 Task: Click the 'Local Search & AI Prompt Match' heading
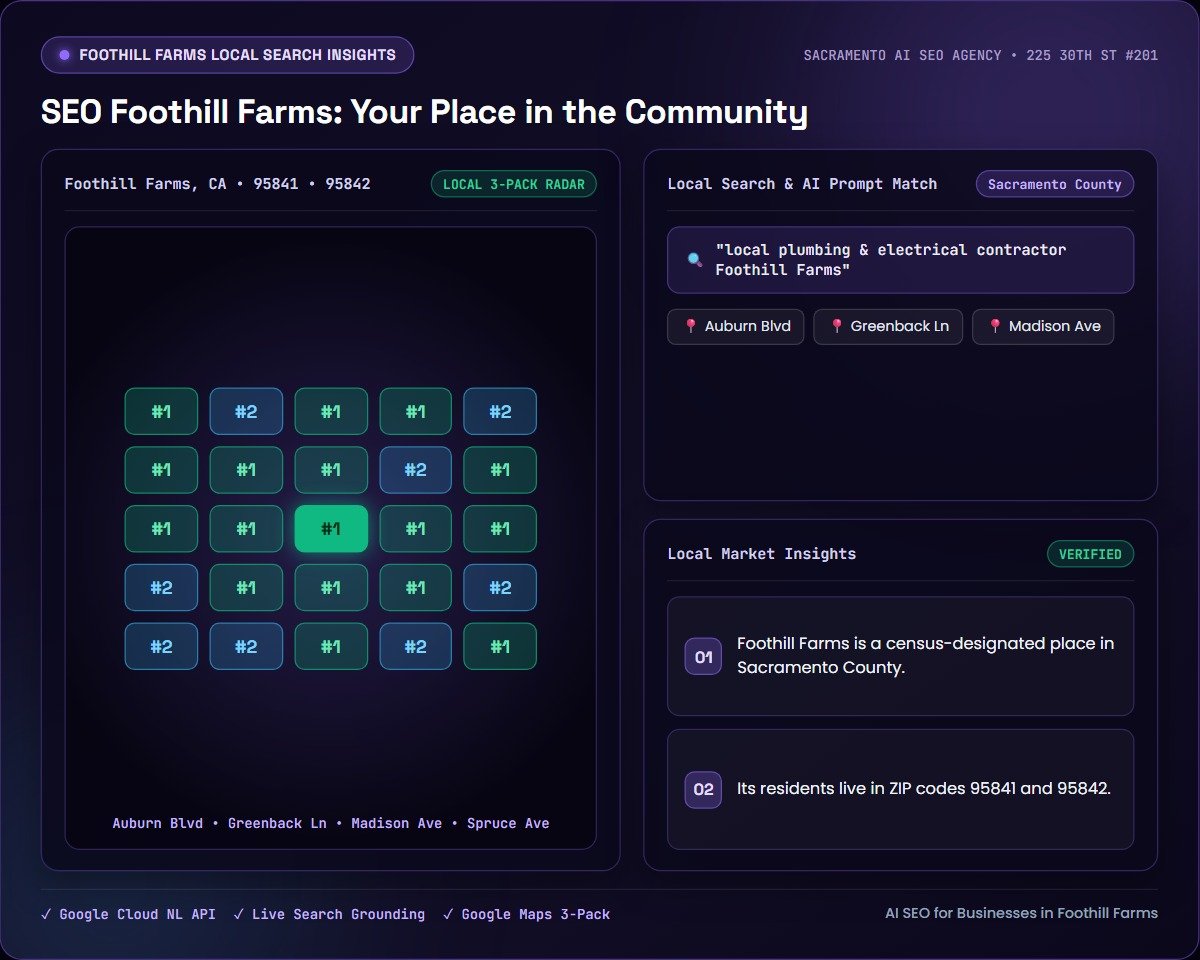tap(802, 184)
